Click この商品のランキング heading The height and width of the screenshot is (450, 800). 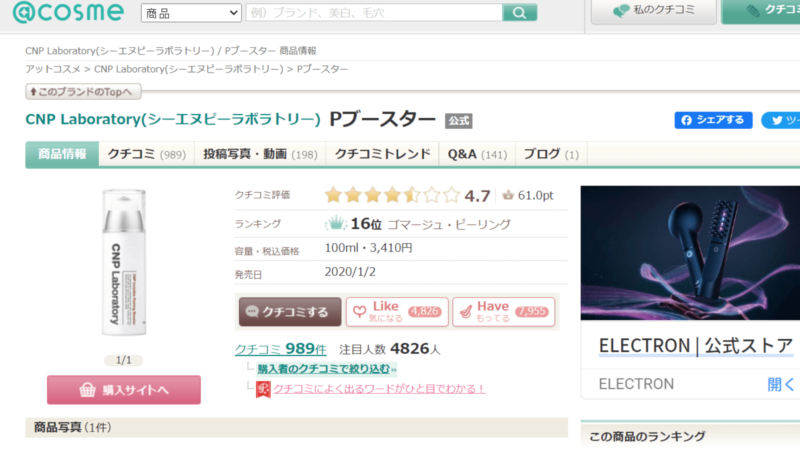pyautogui.click(x=647, y=437)
